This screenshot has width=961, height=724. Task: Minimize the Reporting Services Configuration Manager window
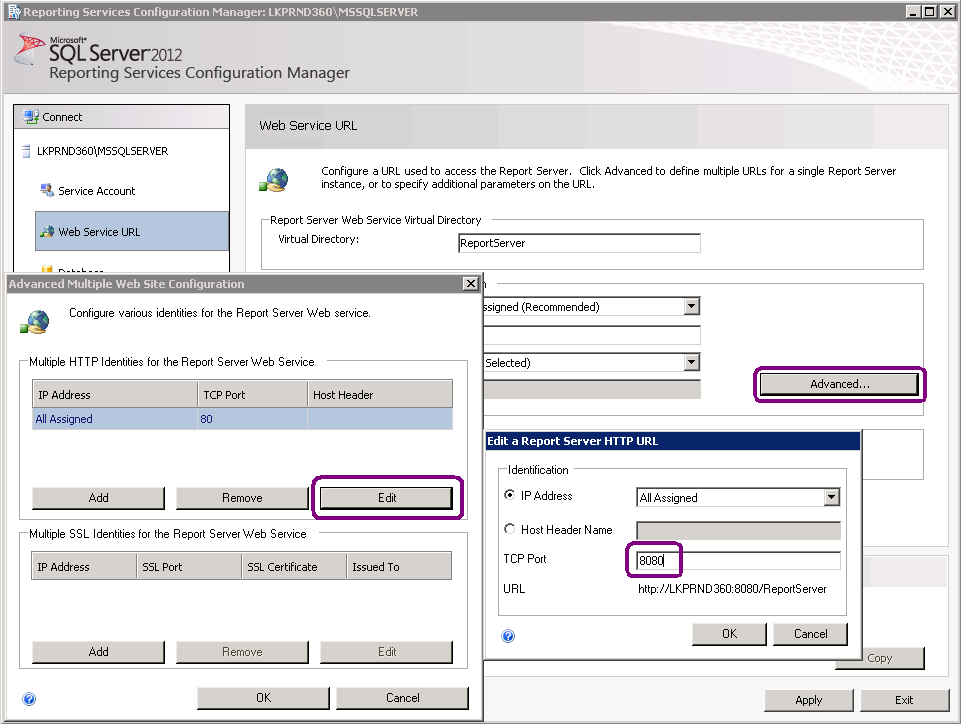[x=914, y=12]
